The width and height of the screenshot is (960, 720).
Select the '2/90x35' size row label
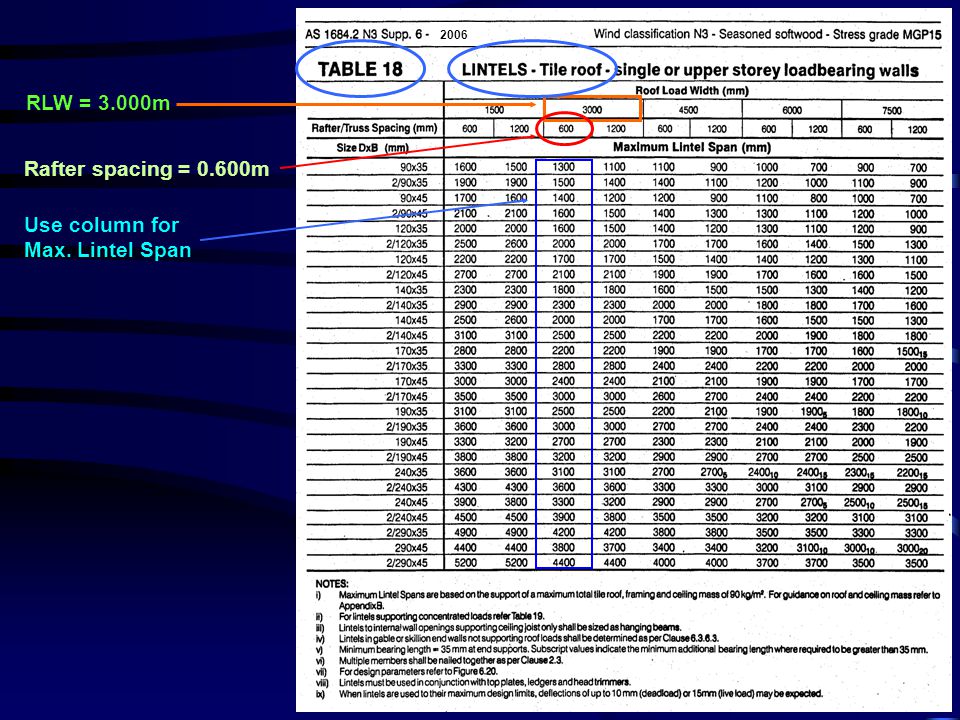pyautogui.click(x=410, y=182)
